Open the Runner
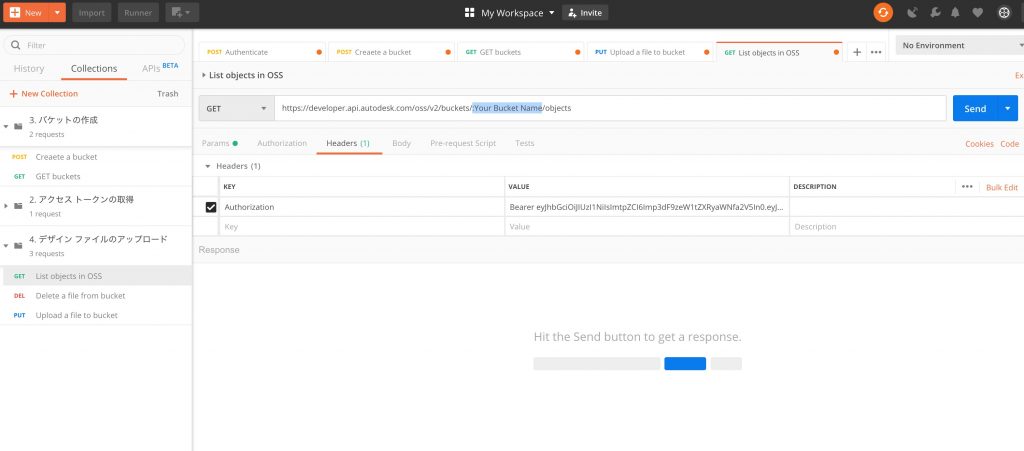The width and height of the screenshot is (1024, 451). (138, 12)
